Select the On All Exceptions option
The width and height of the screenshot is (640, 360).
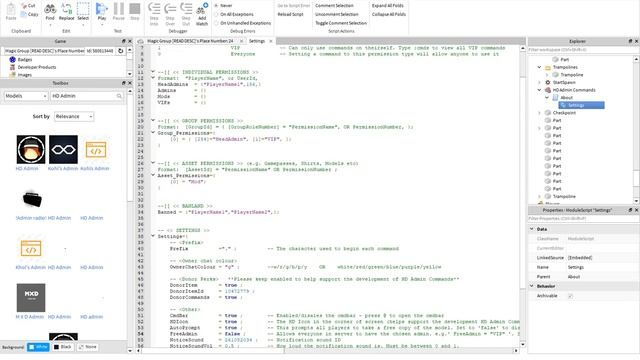tap(233, 14)
